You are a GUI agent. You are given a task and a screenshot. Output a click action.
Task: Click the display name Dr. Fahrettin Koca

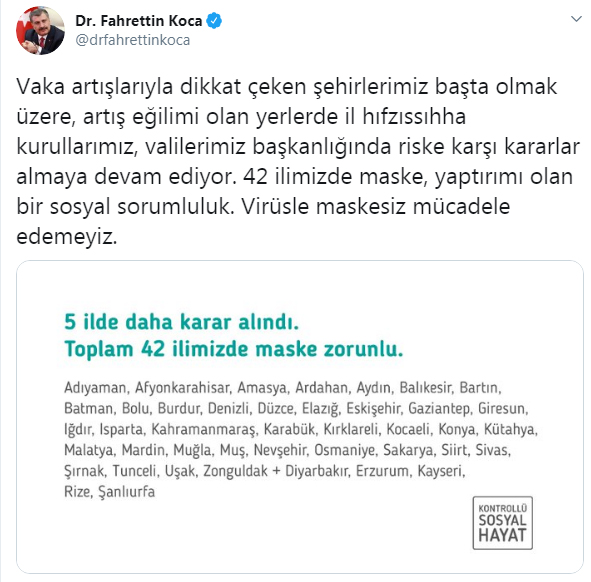click(x=139, y=21)
